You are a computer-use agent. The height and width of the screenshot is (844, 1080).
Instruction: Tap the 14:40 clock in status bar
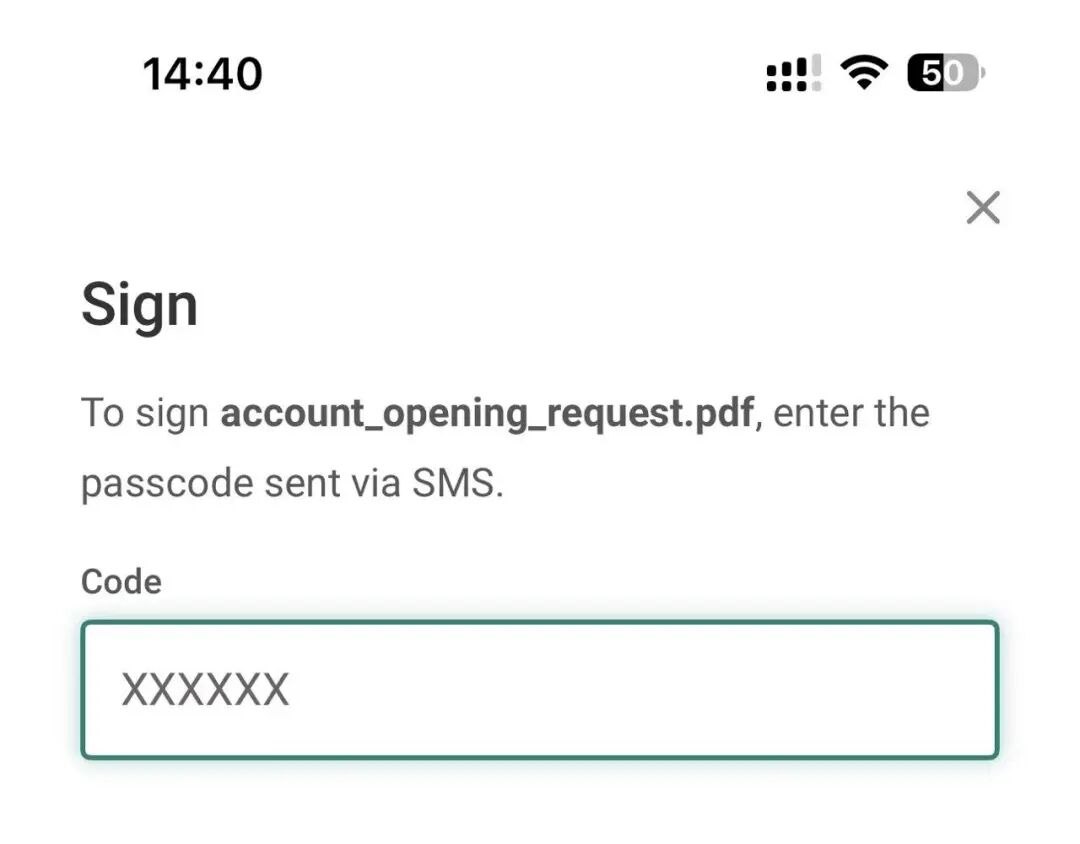click(x=203, y=74)
